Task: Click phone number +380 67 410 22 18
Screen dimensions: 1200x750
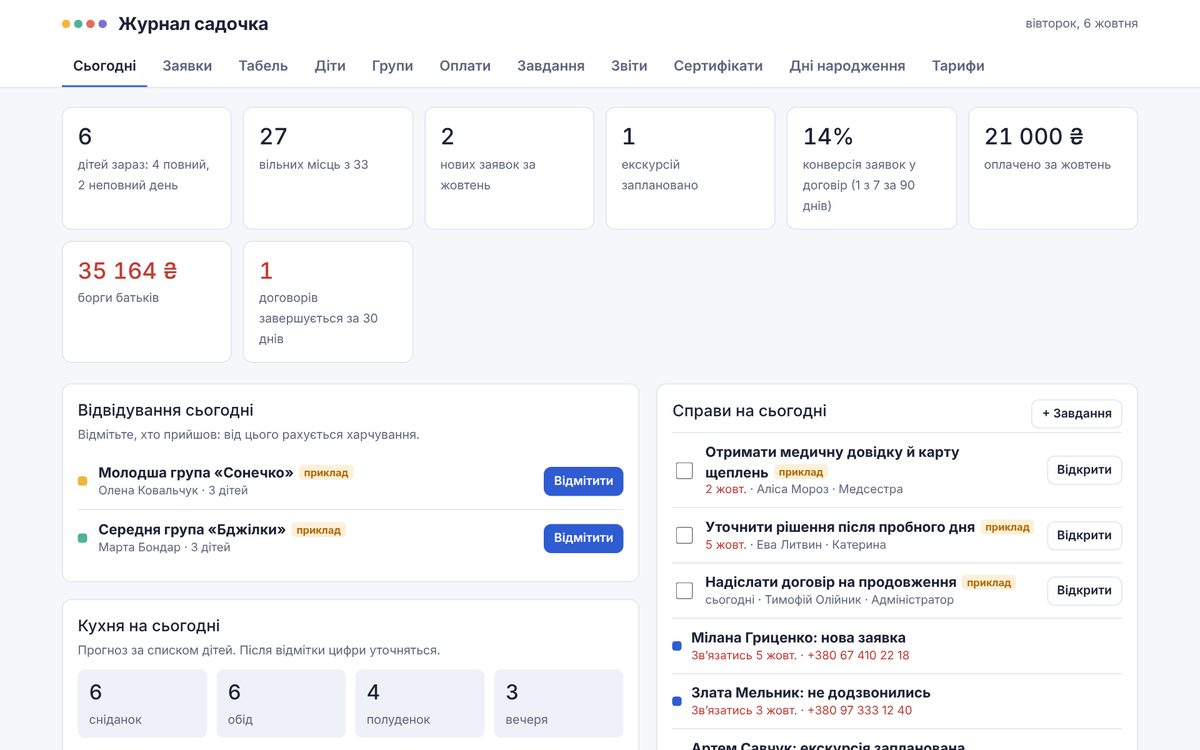Action: click(858, 656)
